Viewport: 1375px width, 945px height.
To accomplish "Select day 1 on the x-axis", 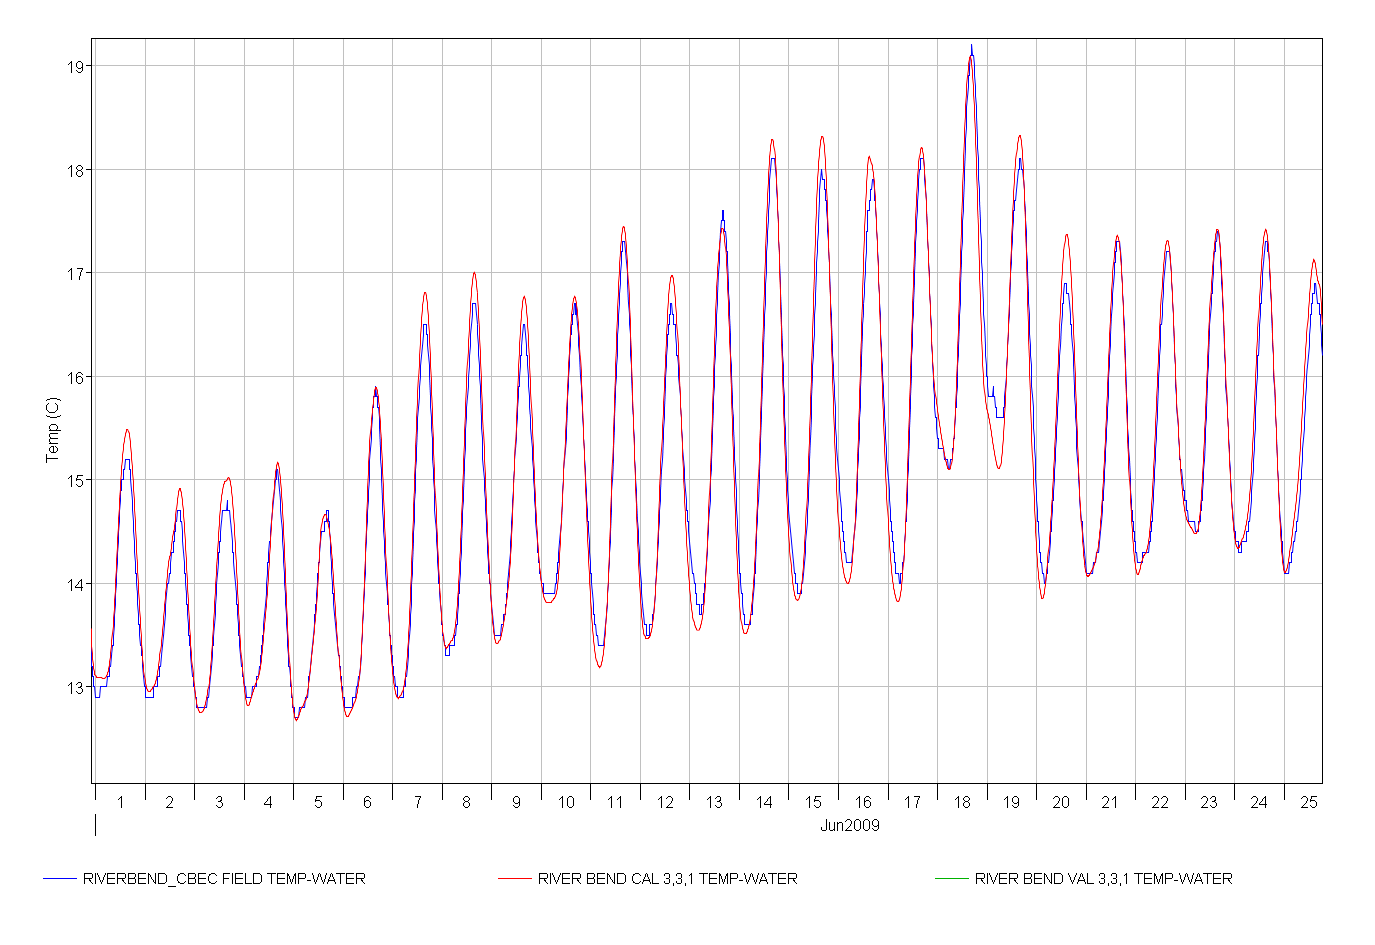I will pos(120,802).
